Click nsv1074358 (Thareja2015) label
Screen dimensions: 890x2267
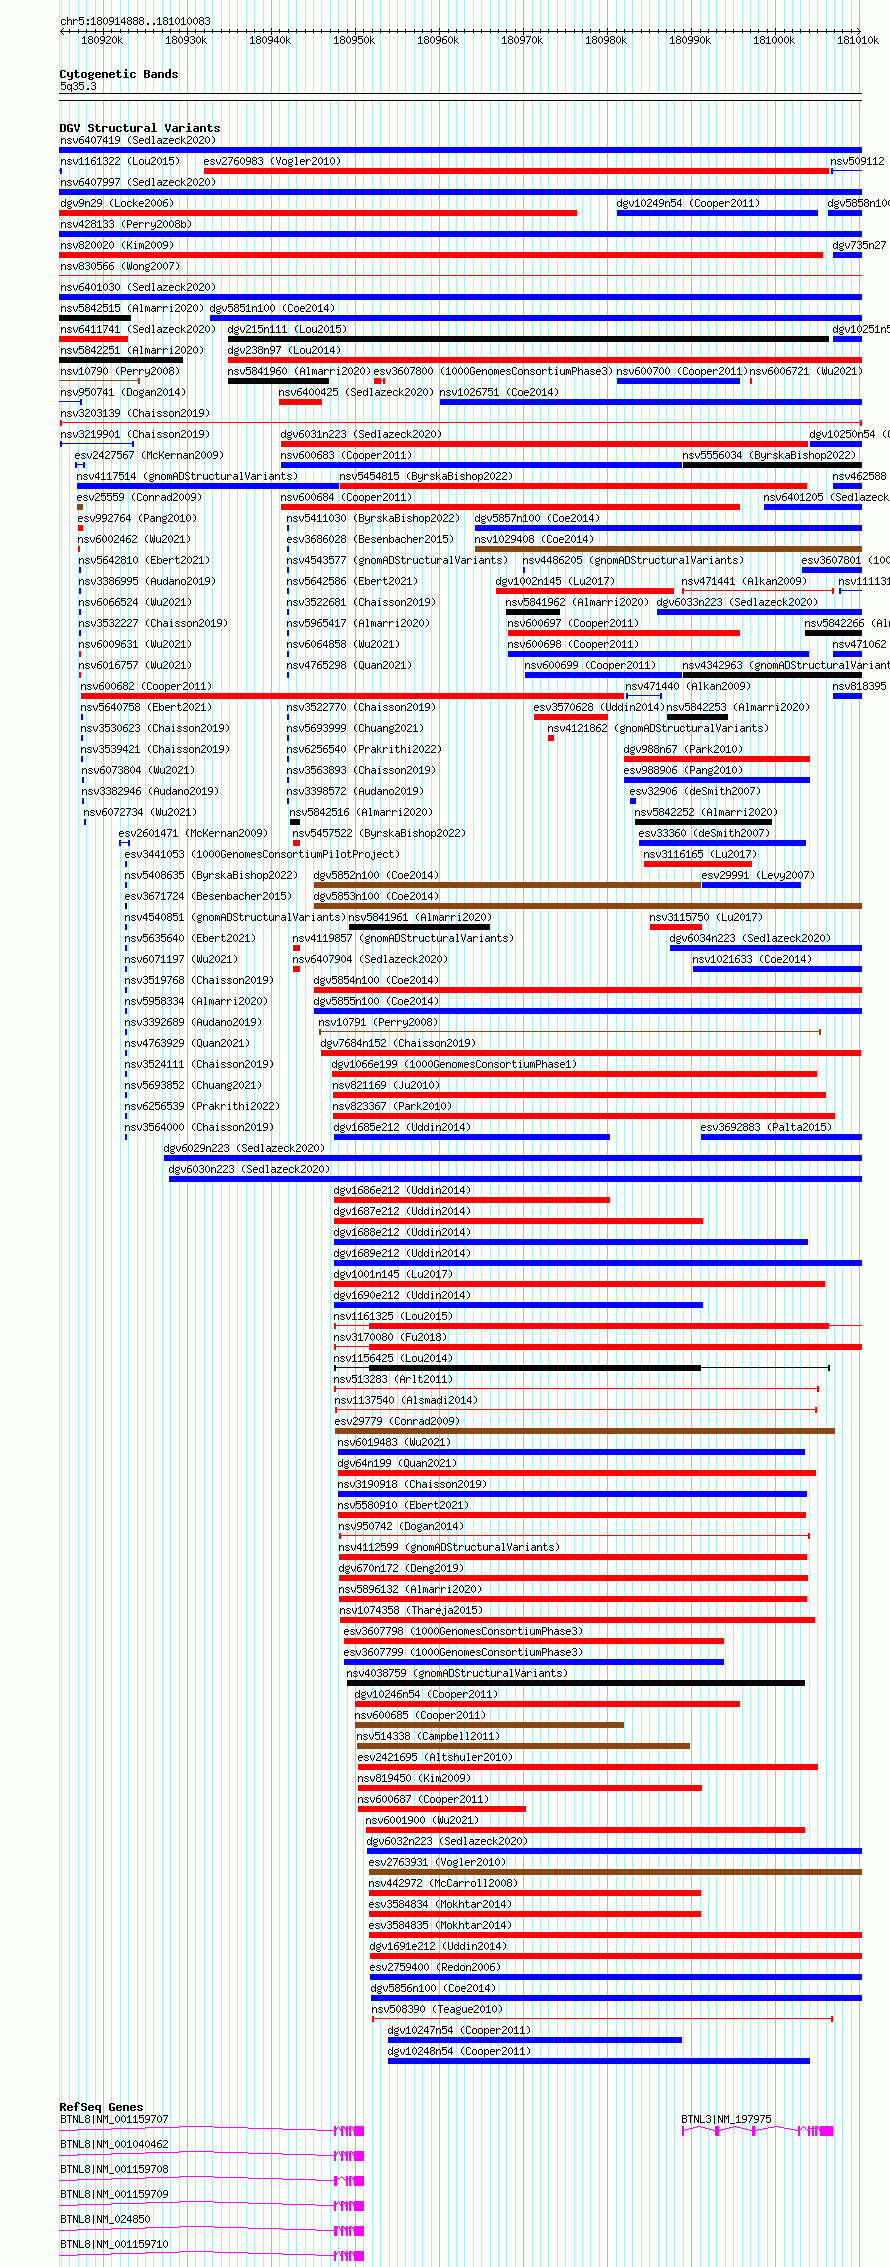click(411, 1610)
